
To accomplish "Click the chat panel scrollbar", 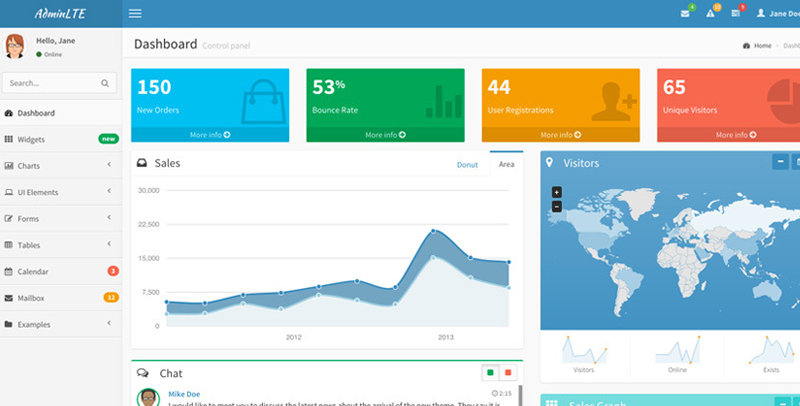I will (x=520, y=396).
